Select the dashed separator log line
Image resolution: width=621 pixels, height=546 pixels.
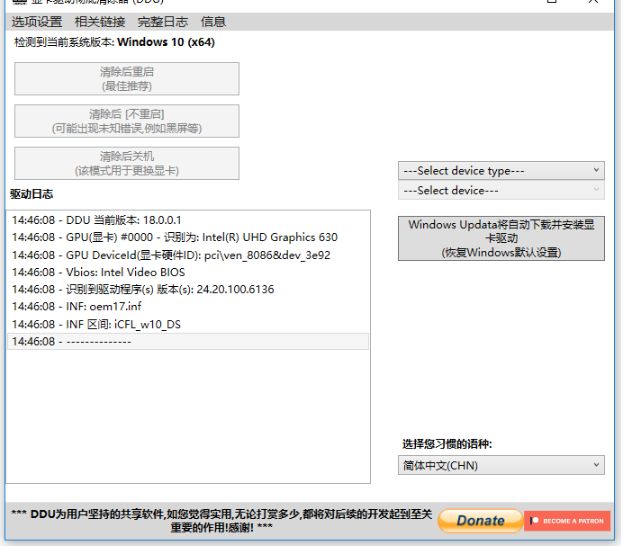coord(188,341)
